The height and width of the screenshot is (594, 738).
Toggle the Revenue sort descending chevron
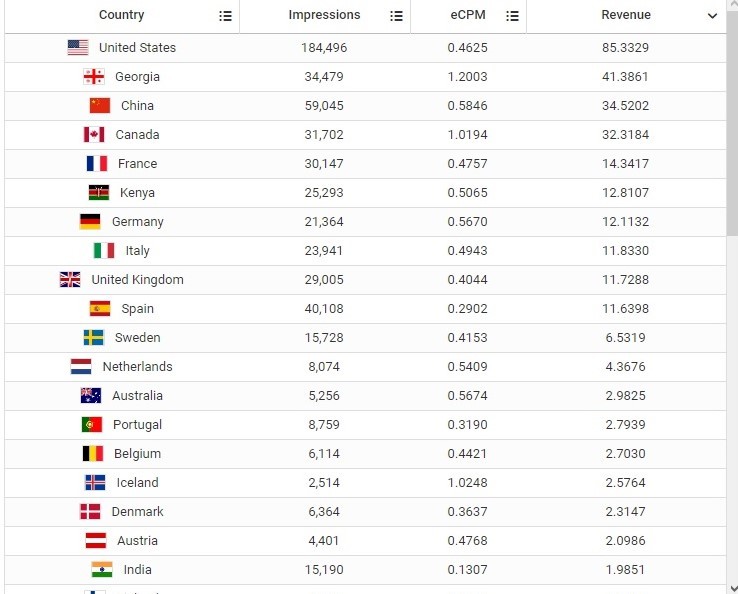(x=712, y=16)
